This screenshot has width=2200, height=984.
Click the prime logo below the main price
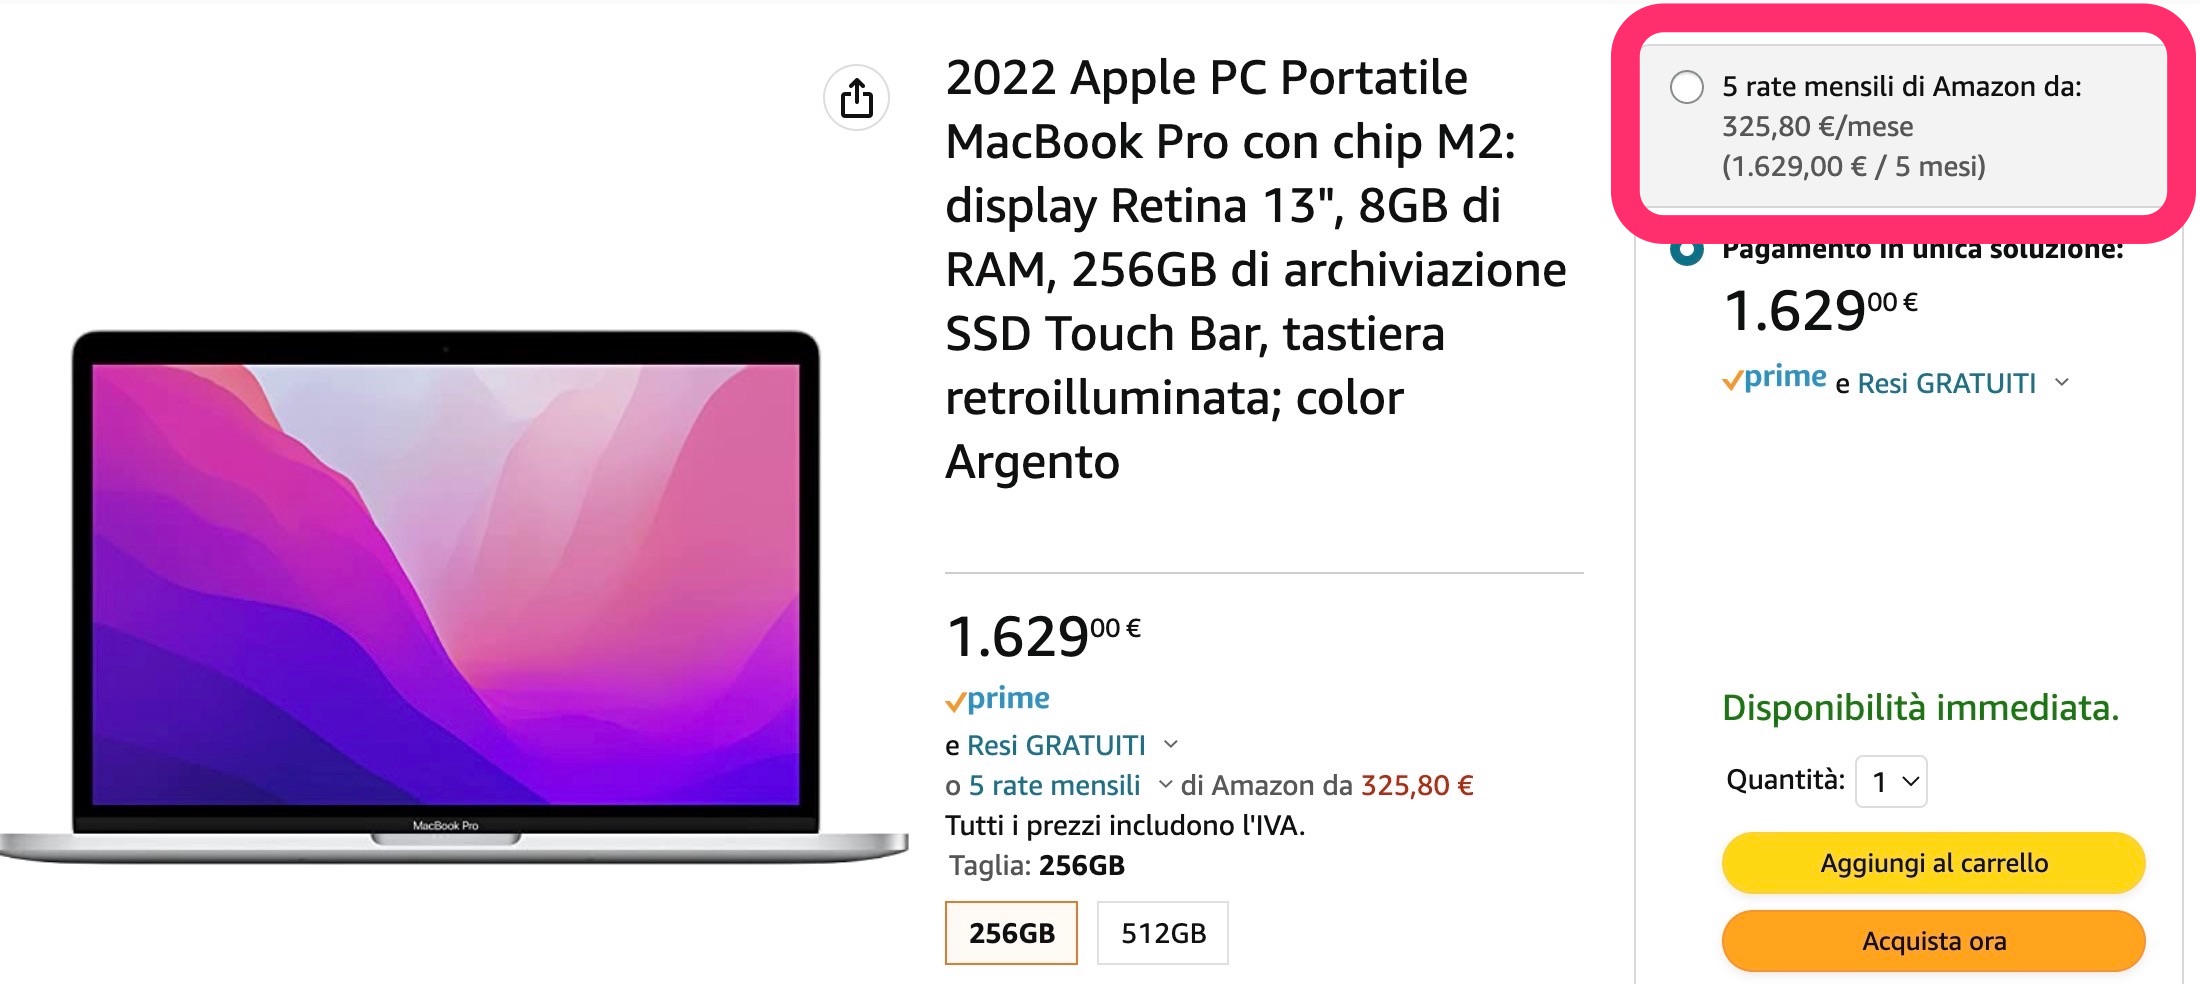tap(998, 699)
